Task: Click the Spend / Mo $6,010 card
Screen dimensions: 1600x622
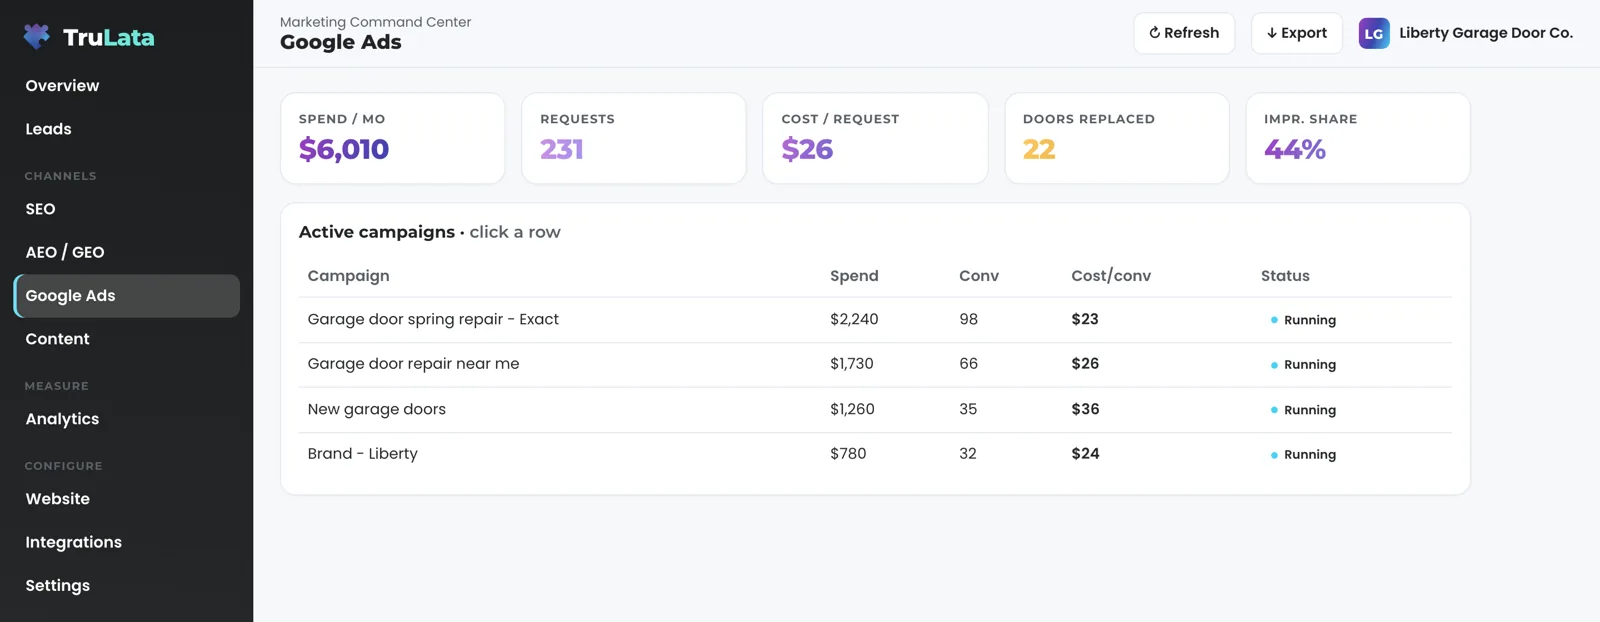Action: (x=393, y=138)
